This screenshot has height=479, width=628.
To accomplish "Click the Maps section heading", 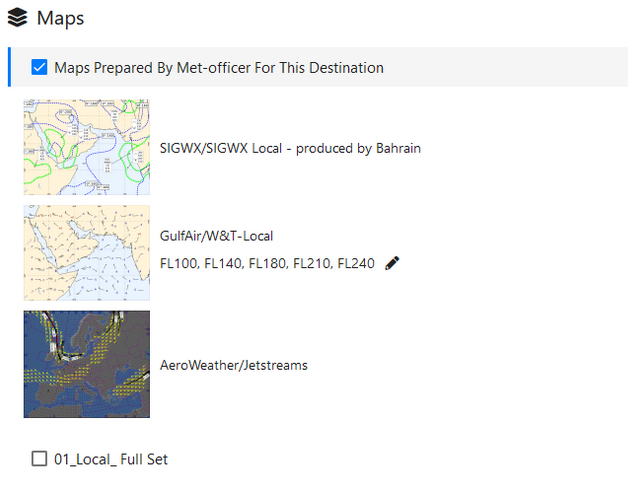I will click(x=60, y=18).
